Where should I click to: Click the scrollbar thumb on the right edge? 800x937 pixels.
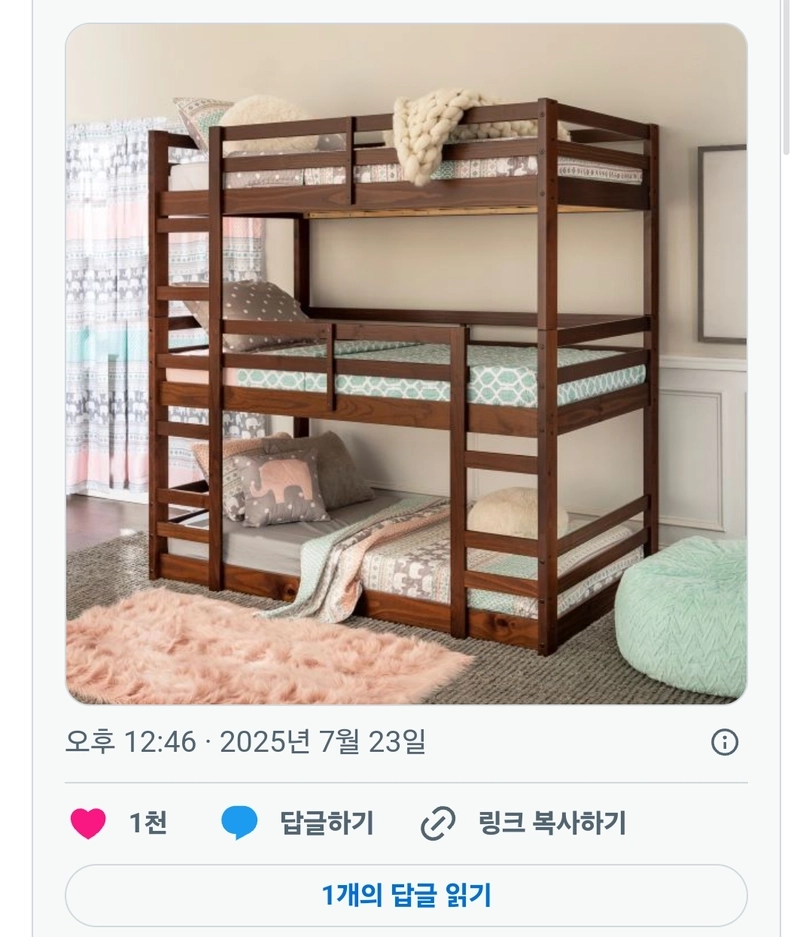click(x=790, y=78)
